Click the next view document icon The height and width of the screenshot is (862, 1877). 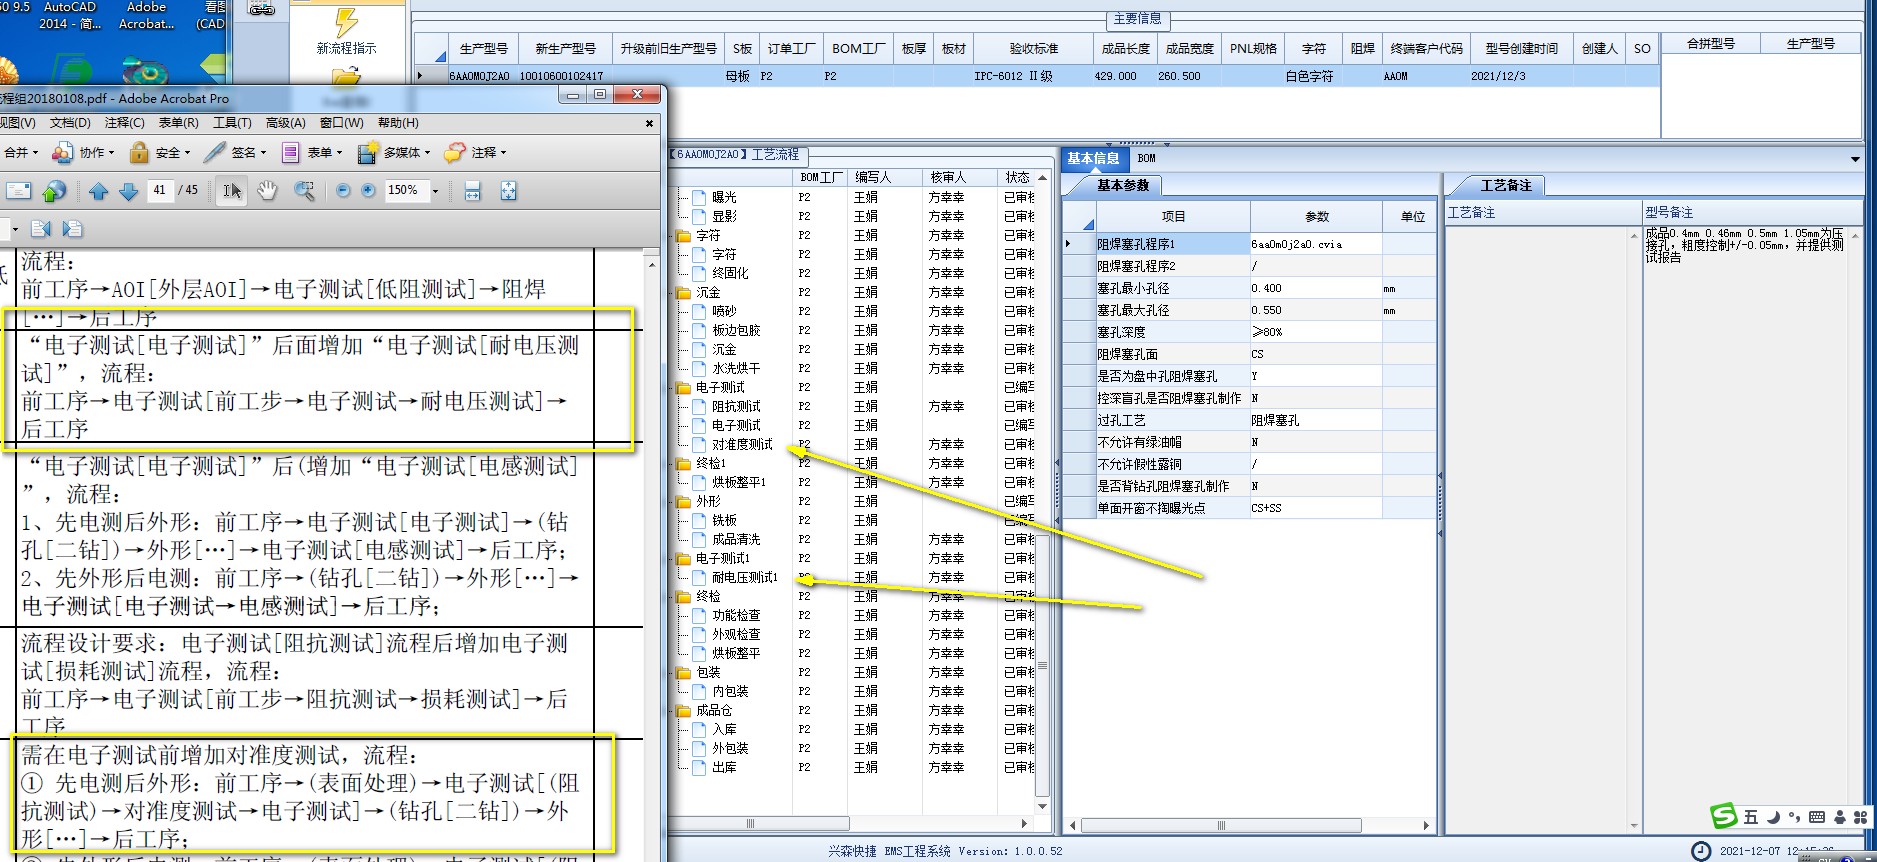72,229
